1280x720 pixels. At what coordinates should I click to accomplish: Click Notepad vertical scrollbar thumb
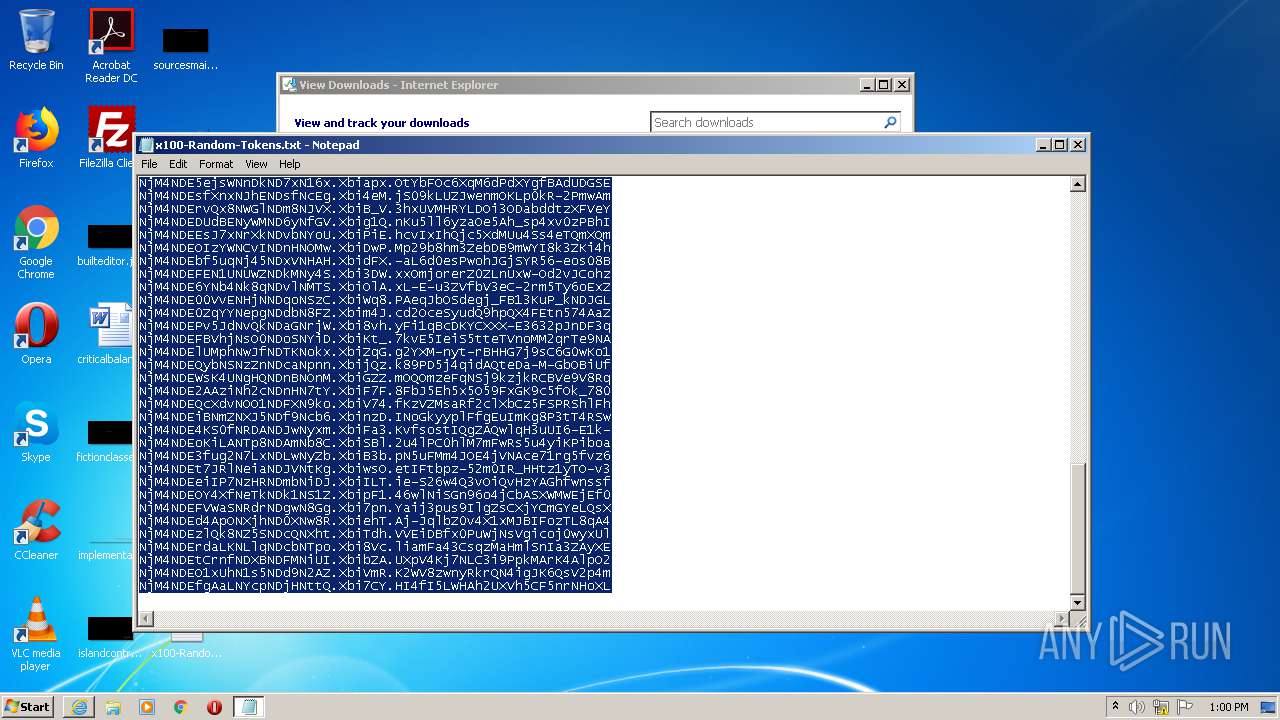[1077, 529]
